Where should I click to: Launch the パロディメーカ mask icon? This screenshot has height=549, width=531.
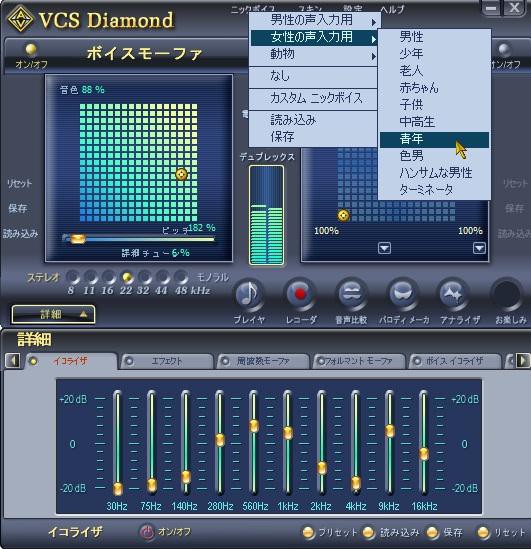click(403, 293)
